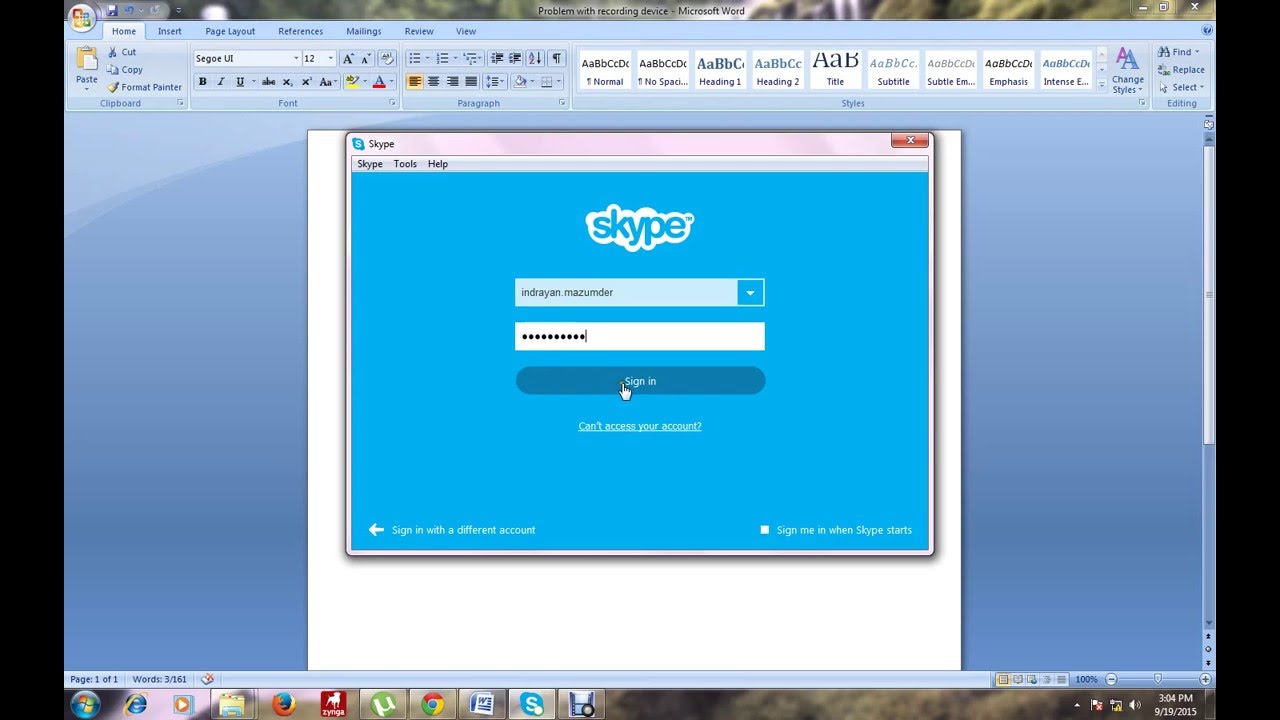Toggle Show/Hide paragraph marks

tap(557, 59)
